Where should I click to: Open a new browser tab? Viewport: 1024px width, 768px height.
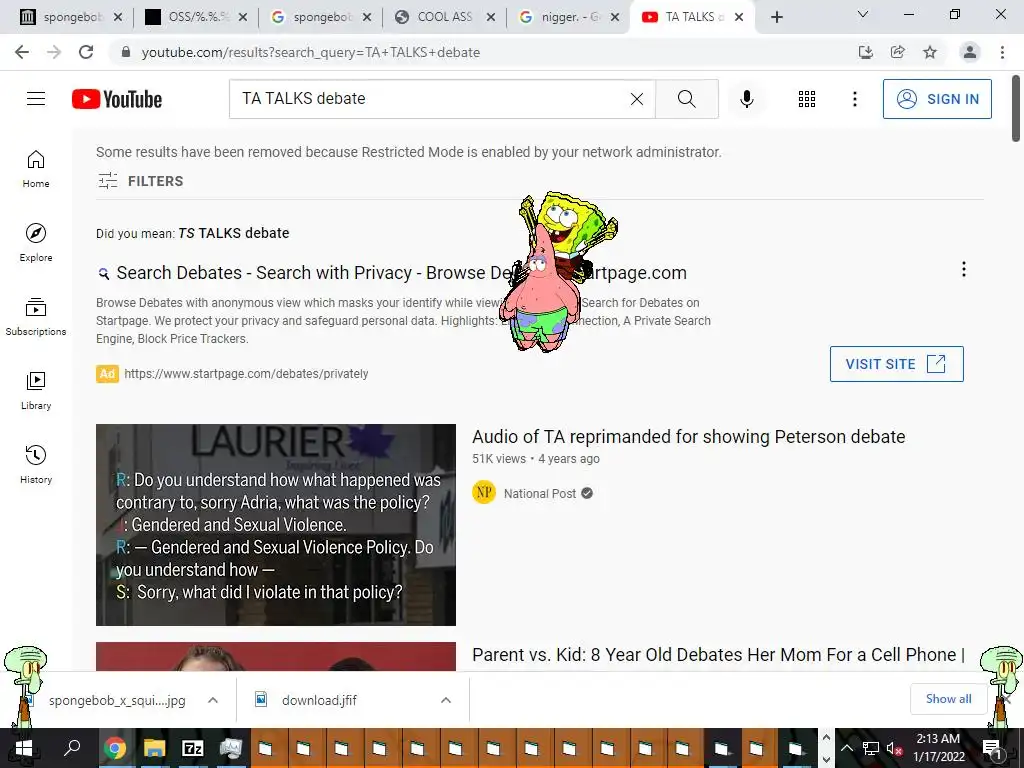pos(776,17)
